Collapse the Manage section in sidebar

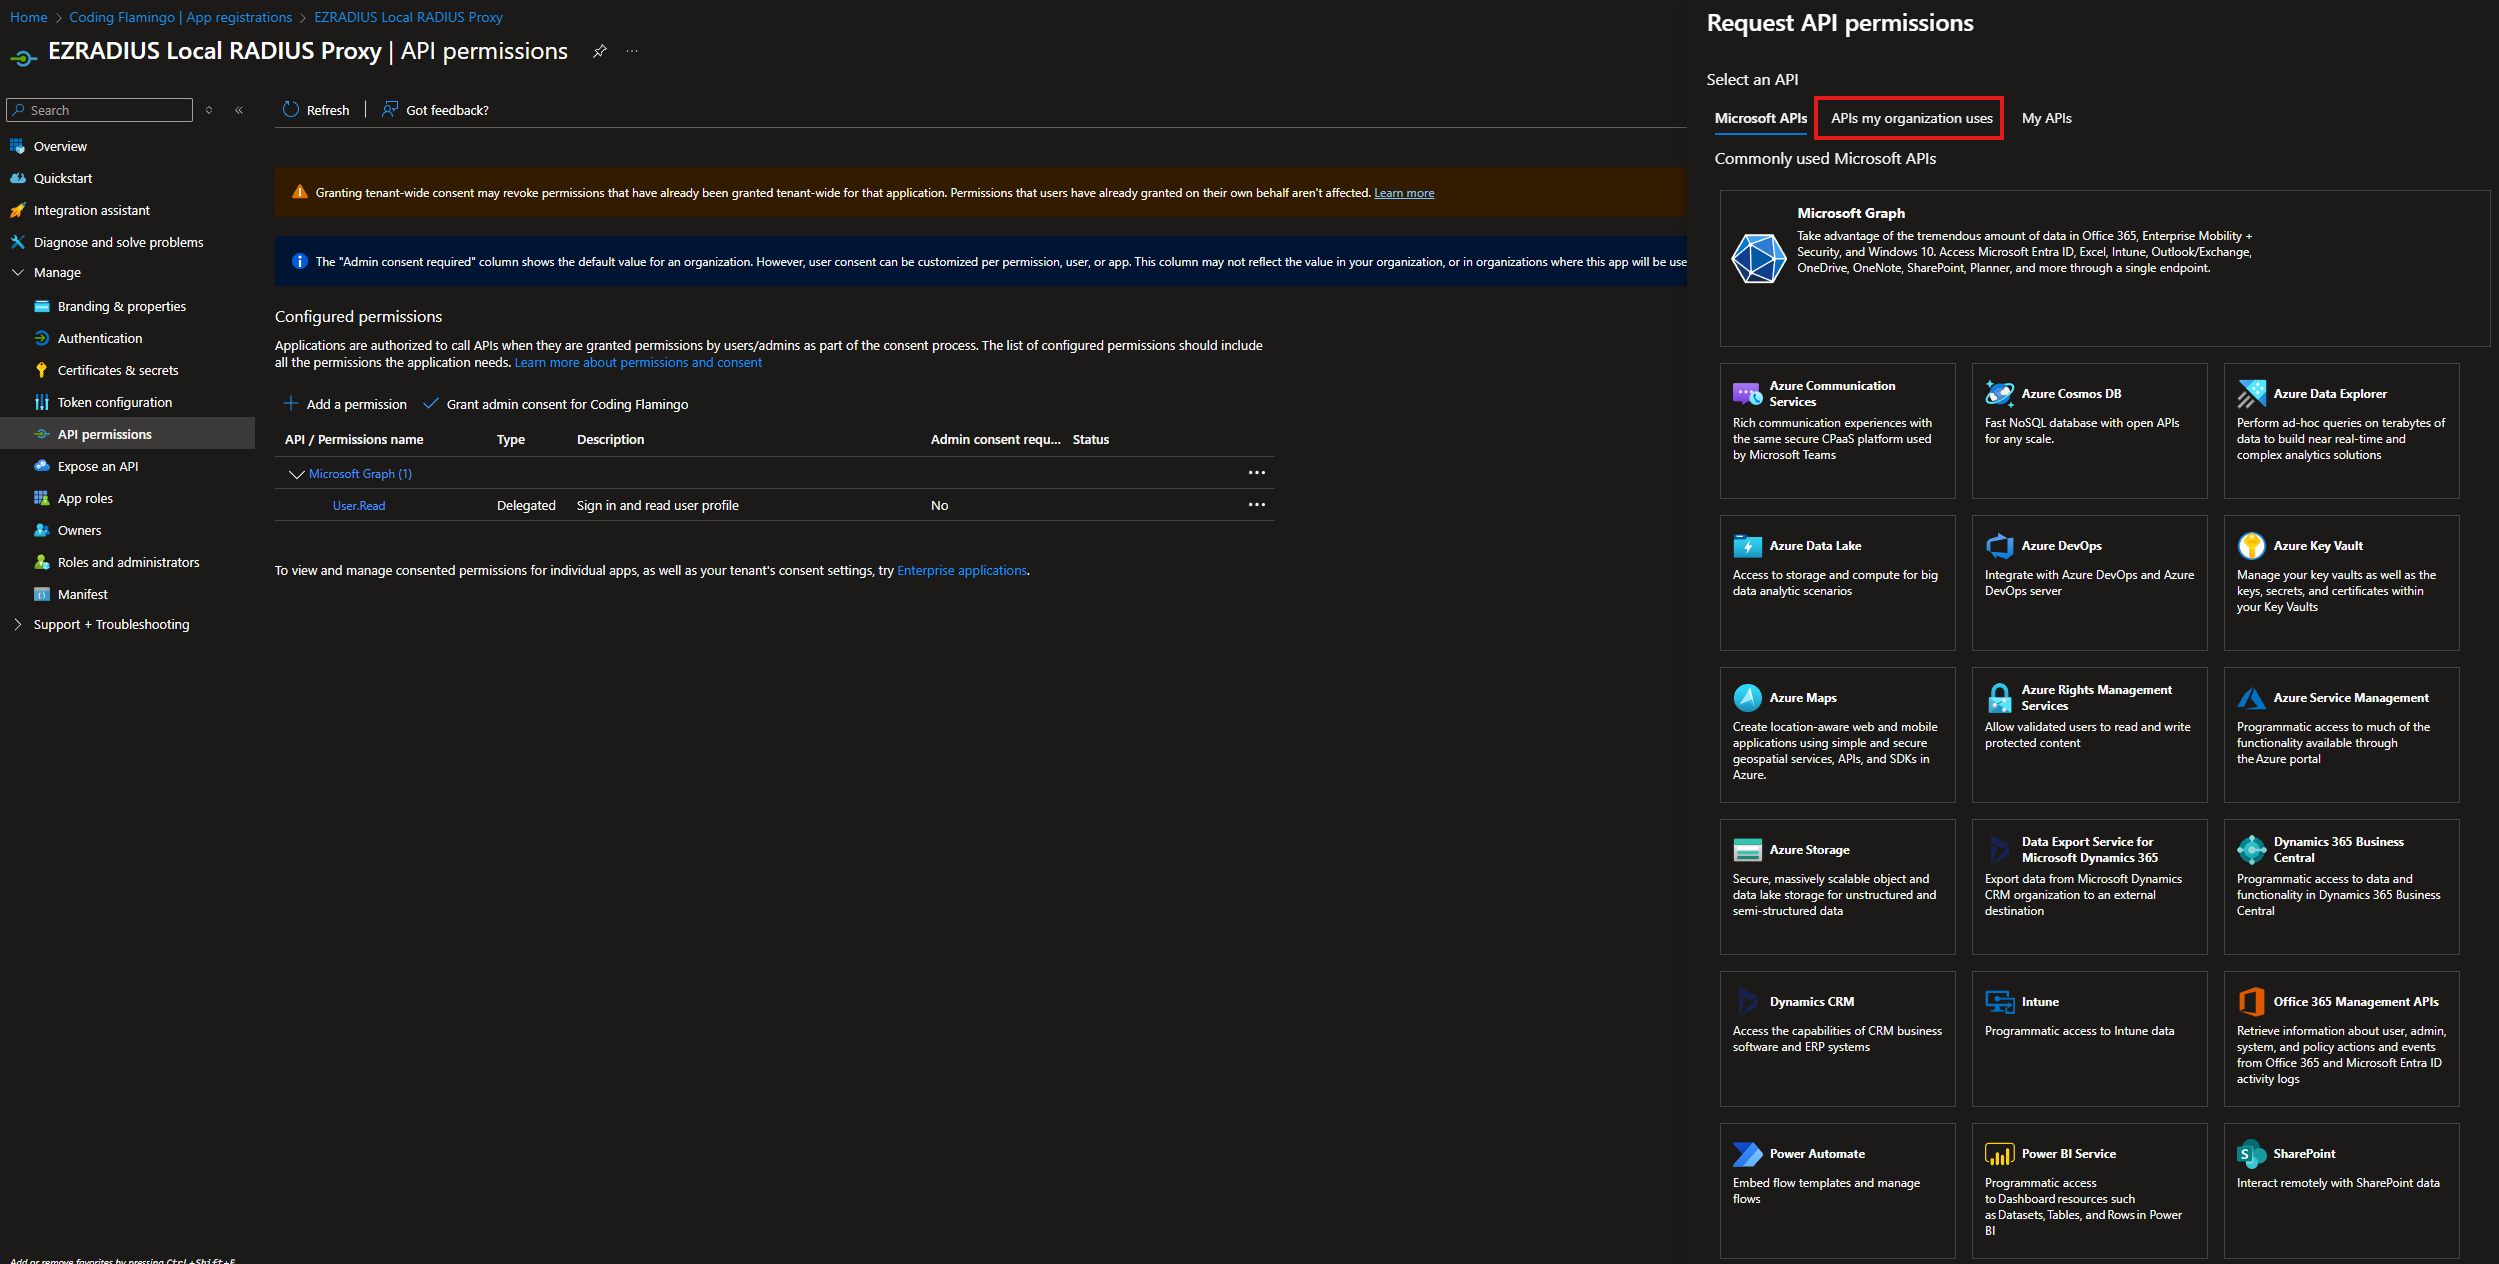[x=17, y=272]
